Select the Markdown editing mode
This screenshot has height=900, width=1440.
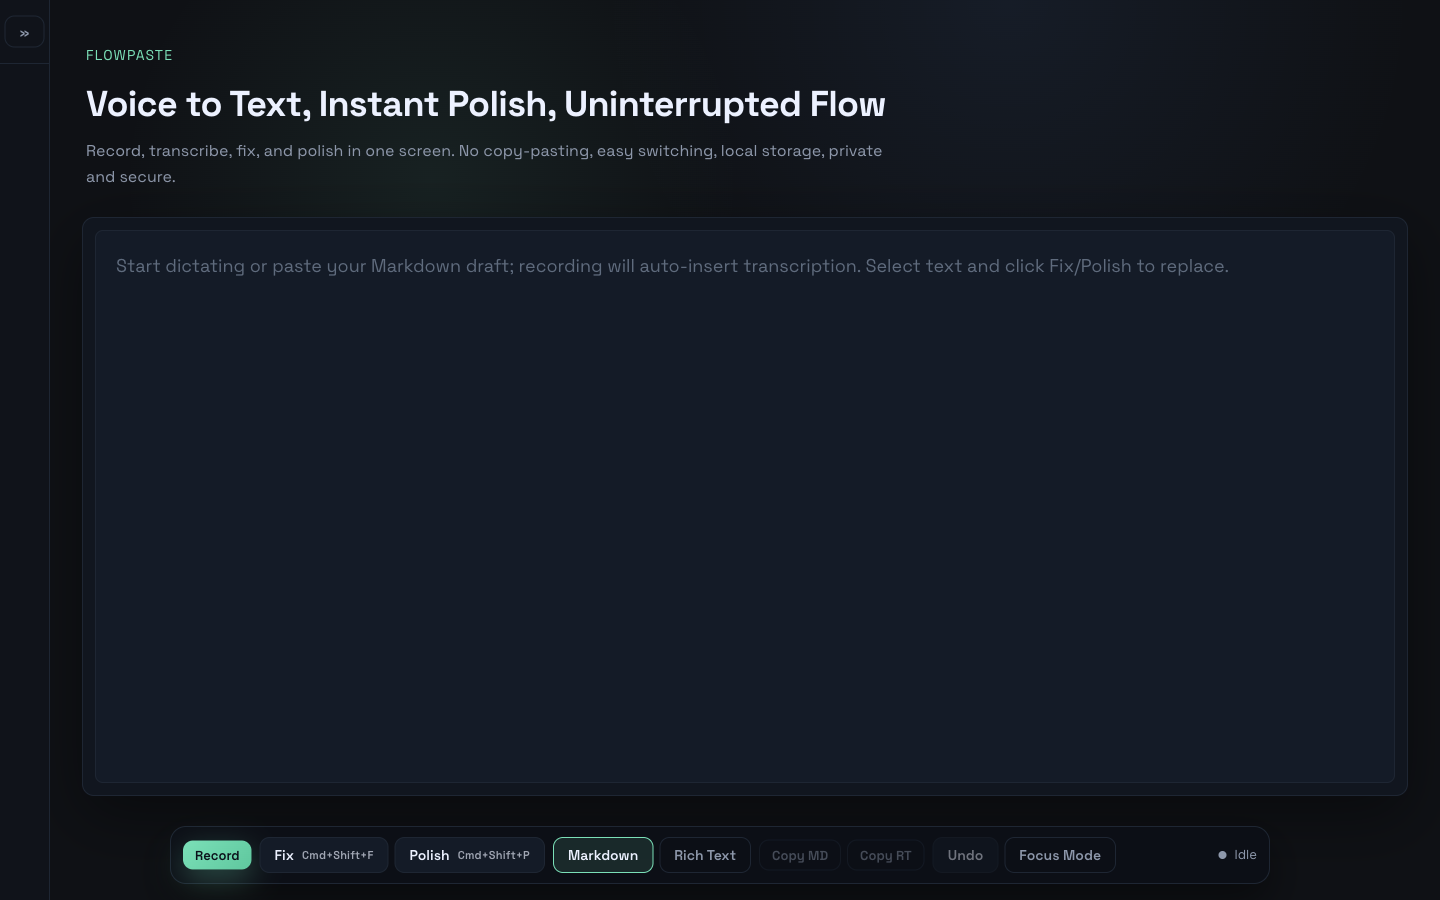603,855
